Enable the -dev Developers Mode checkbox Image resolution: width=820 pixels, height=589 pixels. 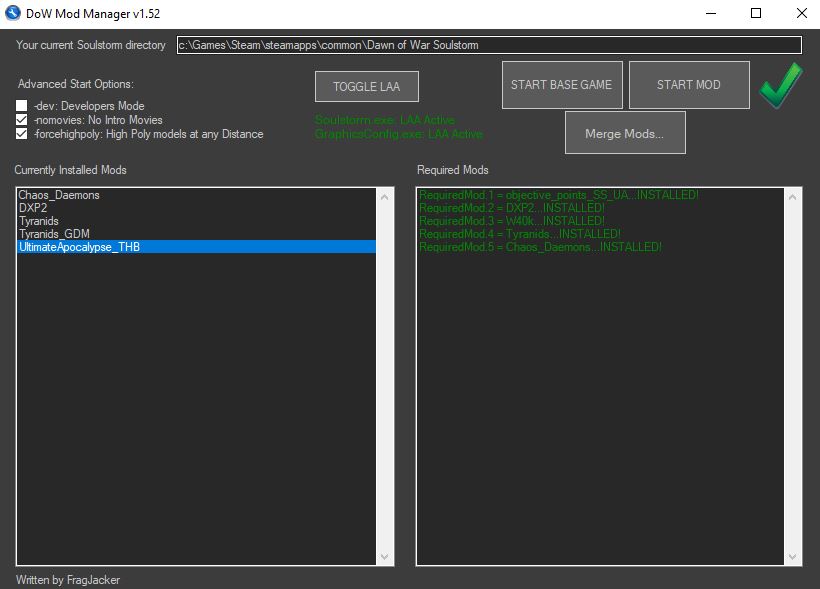(22, 106)
